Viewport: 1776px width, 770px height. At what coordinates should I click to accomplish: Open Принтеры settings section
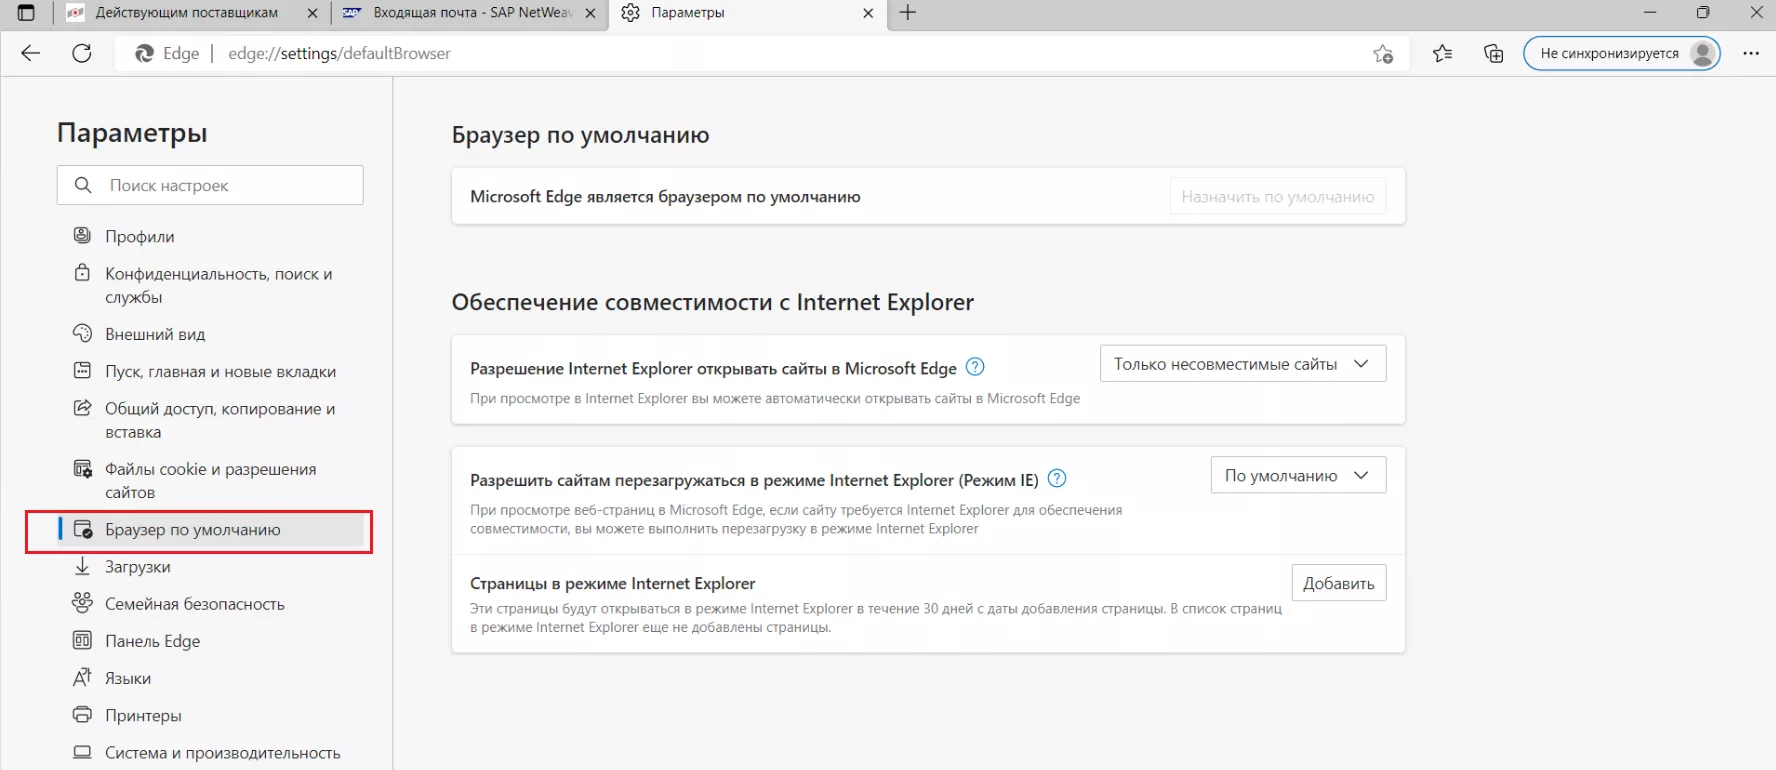tap(210, 715)
